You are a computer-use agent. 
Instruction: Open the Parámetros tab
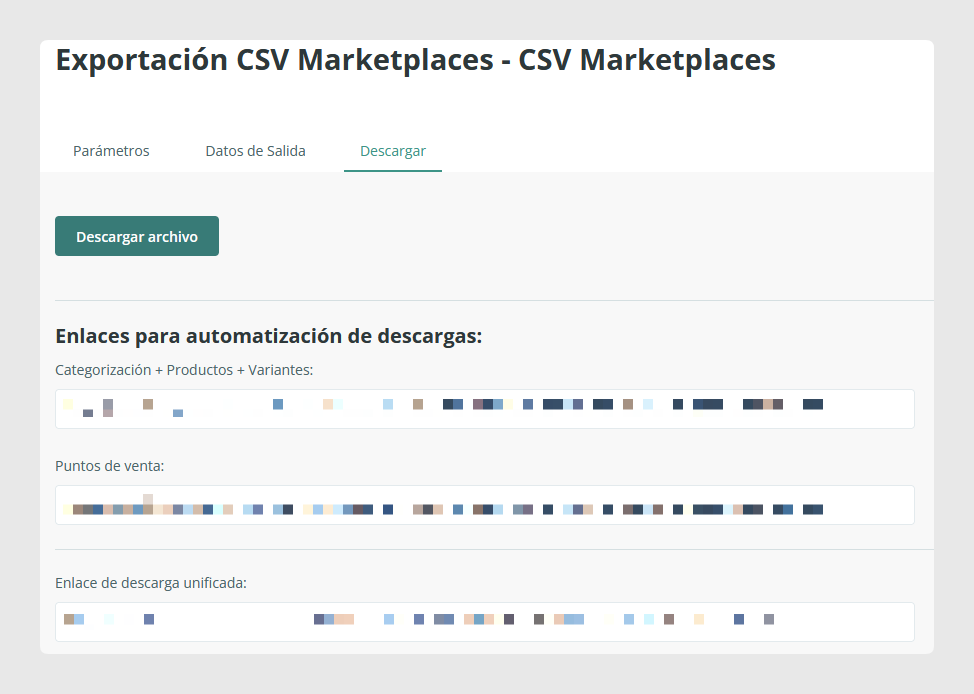111,151
